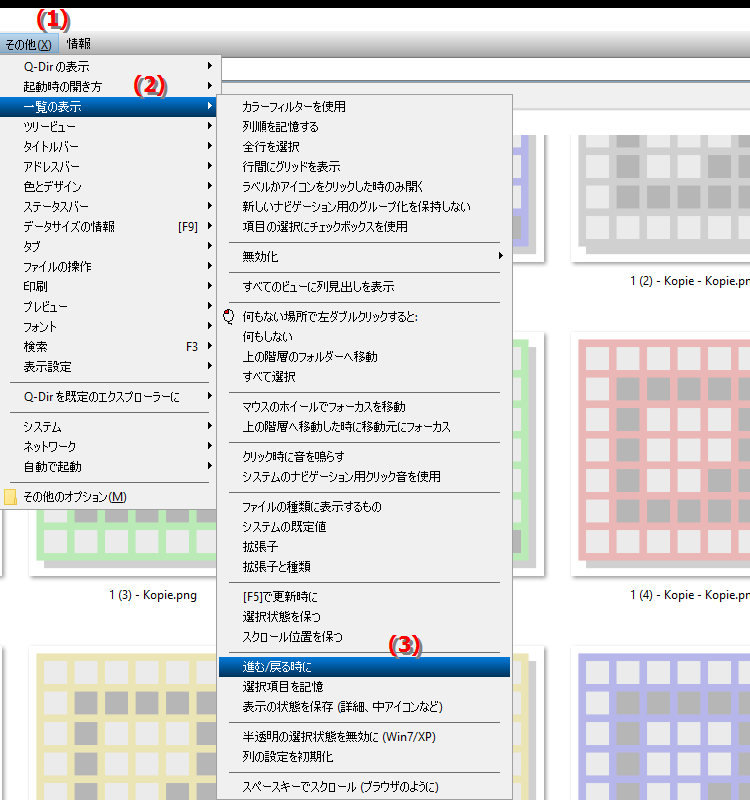Click the mouse icon beside 何もない場所で左ダブルクリックすると
This screenshot has height=800, width=750.
click(229, 316)
